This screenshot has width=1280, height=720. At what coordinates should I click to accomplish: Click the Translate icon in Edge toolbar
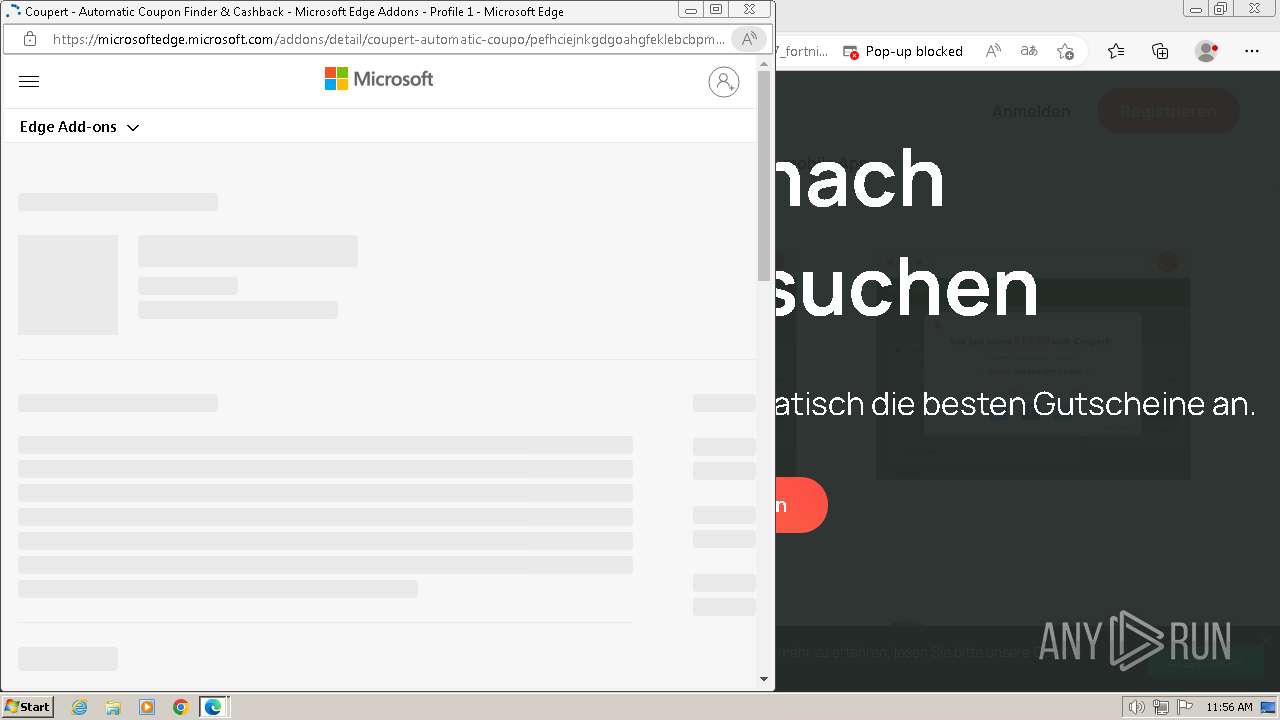click(1029, 51)
